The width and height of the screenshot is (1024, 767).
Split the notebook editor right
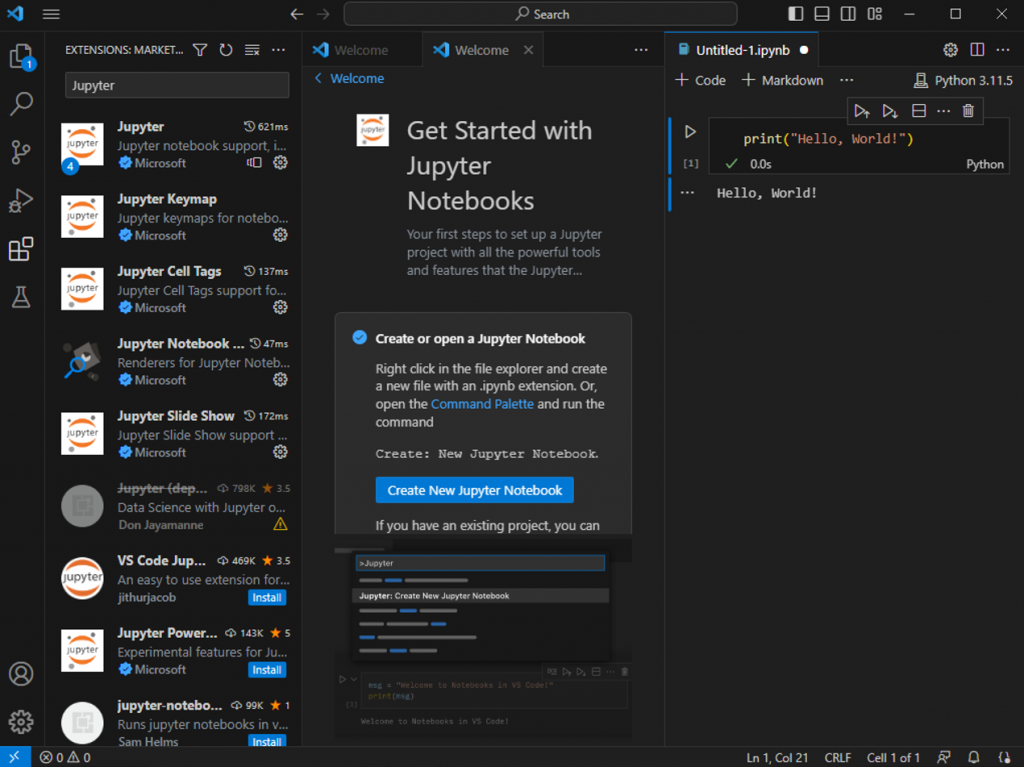977,50
